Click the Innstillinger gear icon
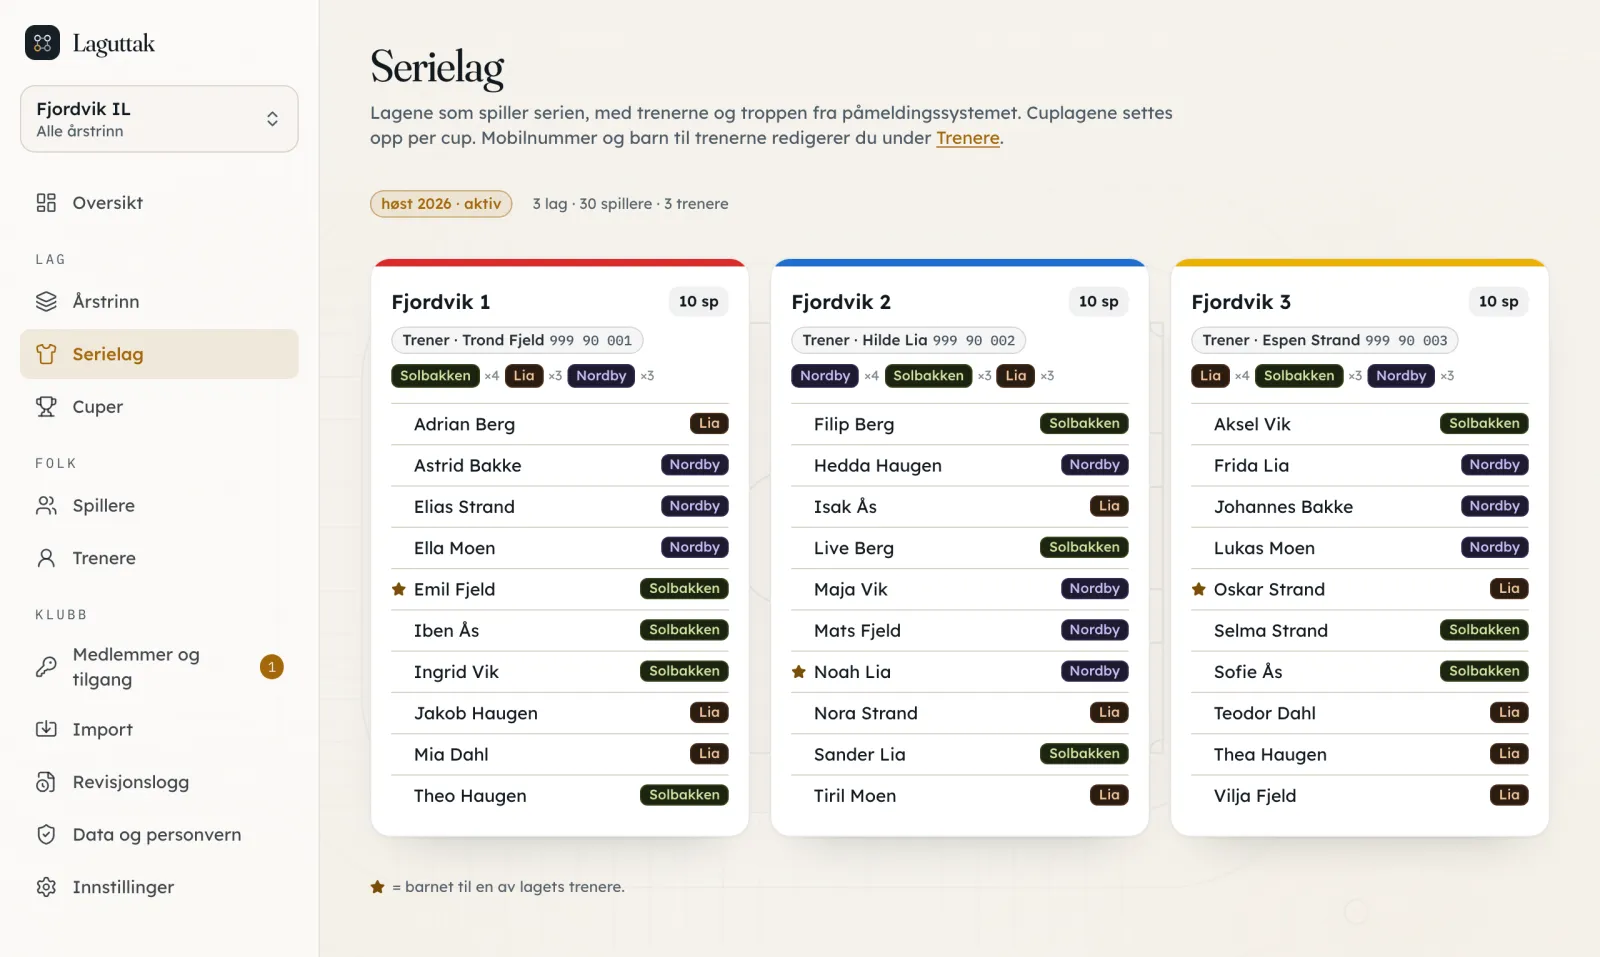This screenshot has height=957, width=1600. (x=46, y=887)
